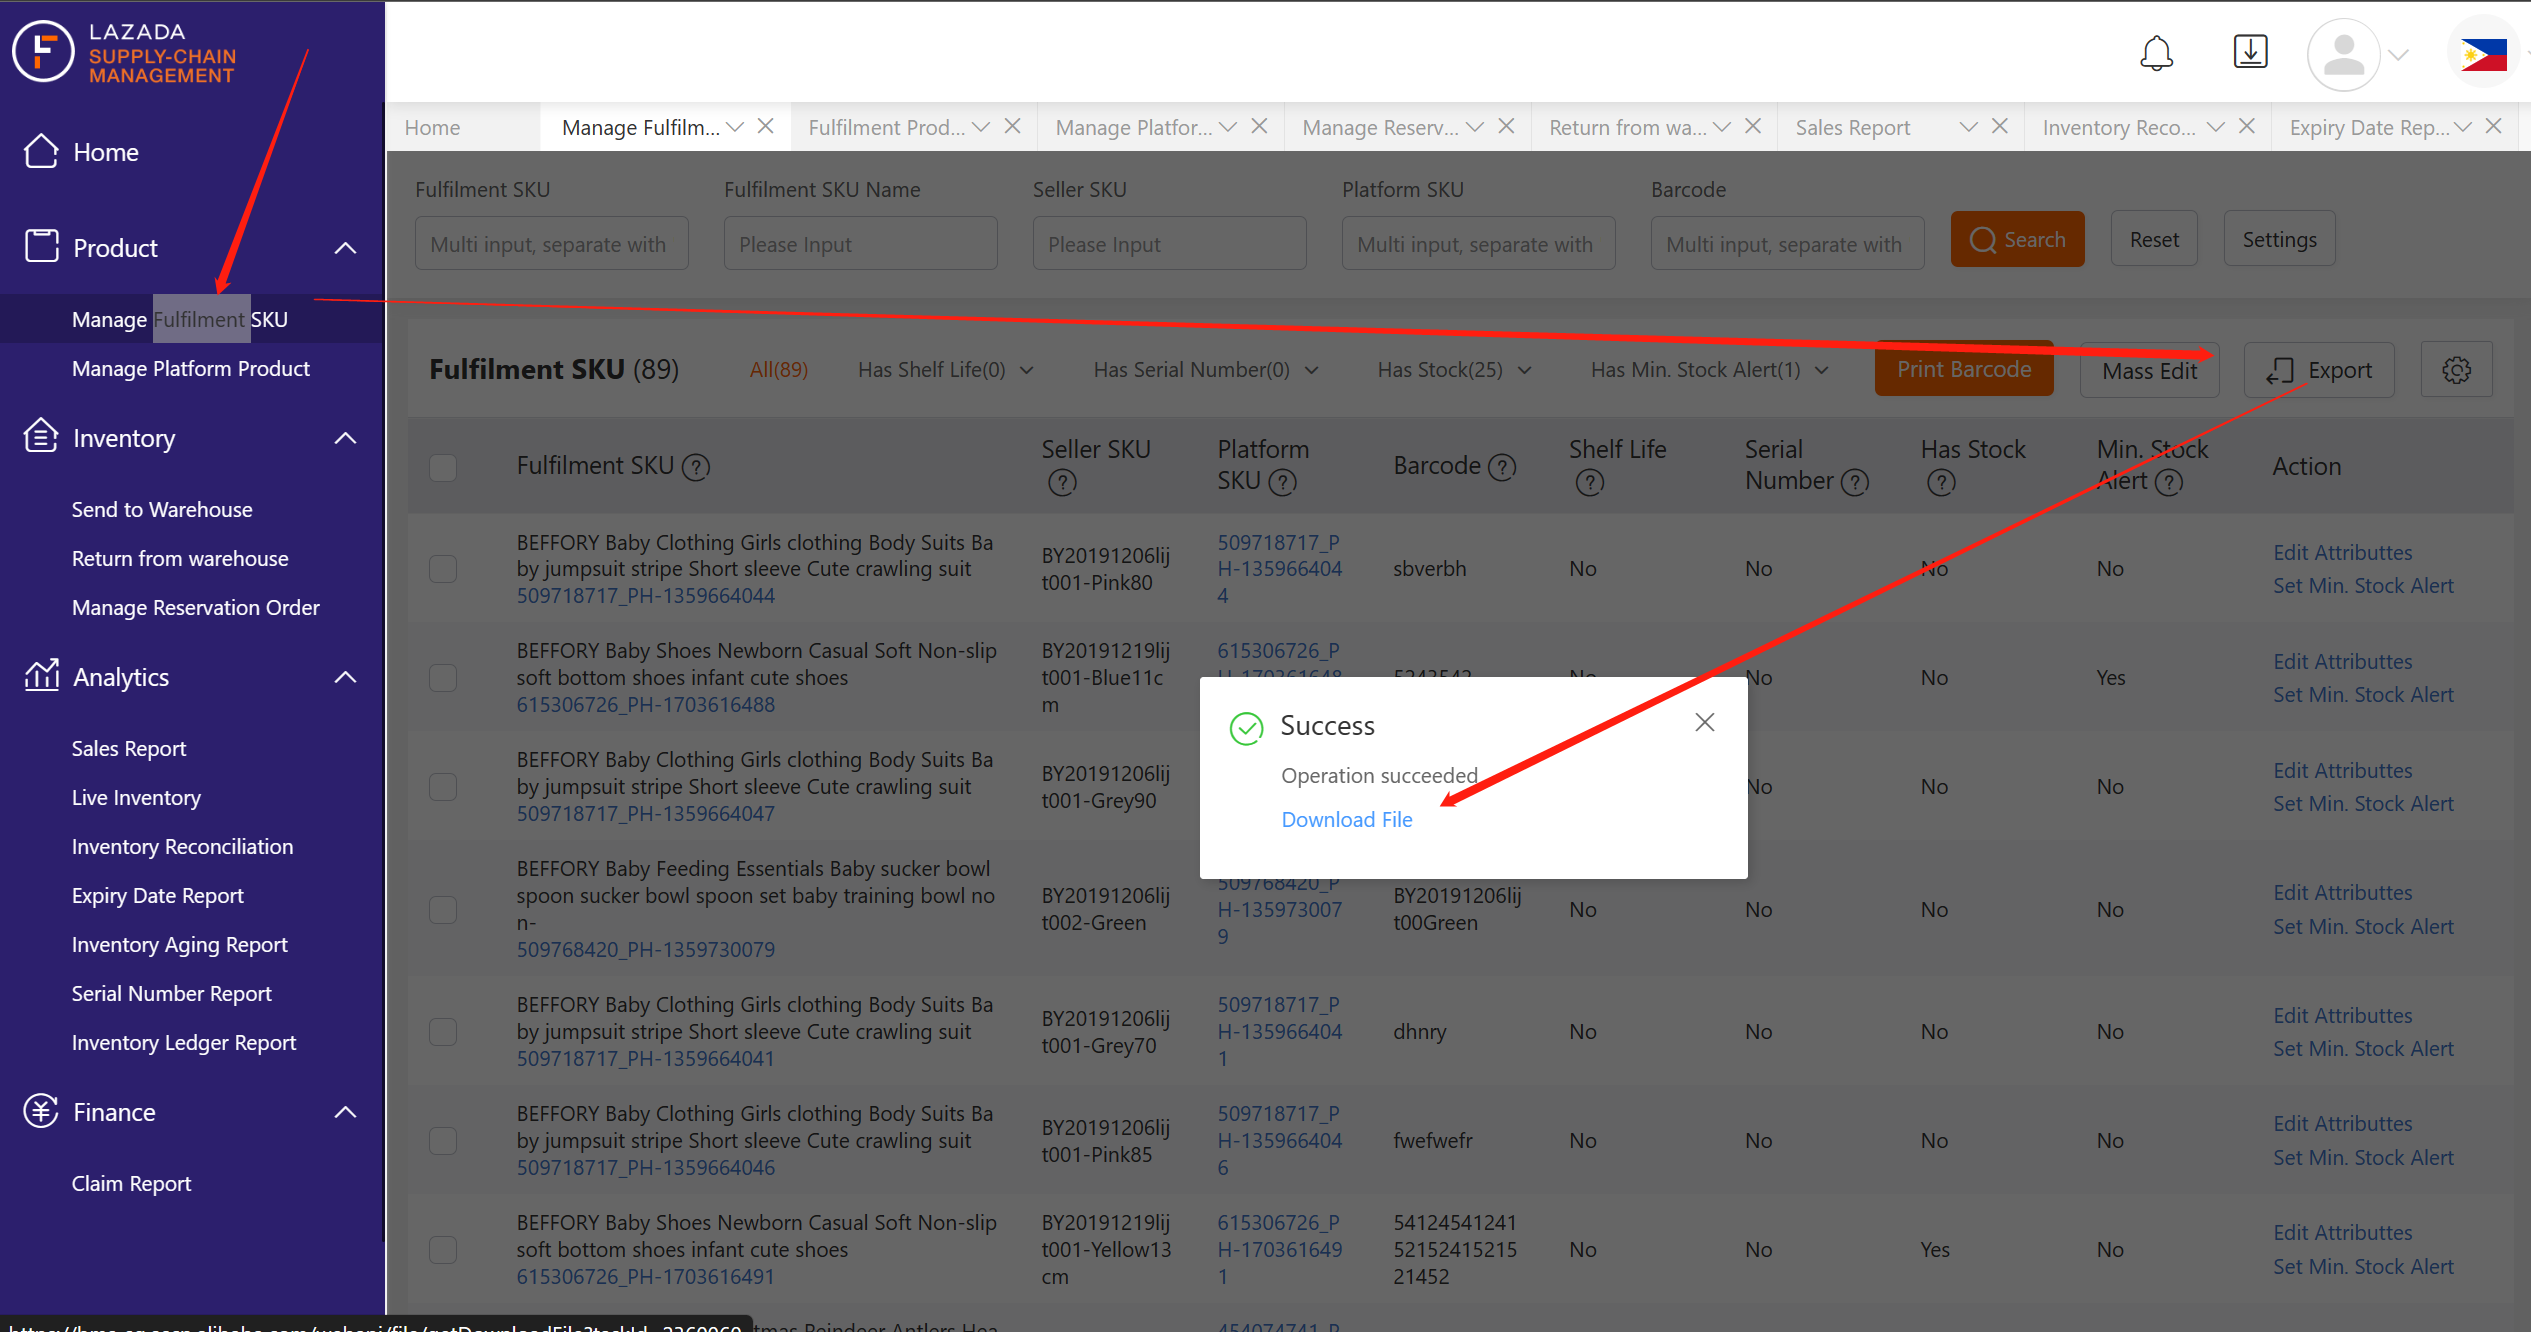Click the Has Stock help icon

(x=1941, y=482)
